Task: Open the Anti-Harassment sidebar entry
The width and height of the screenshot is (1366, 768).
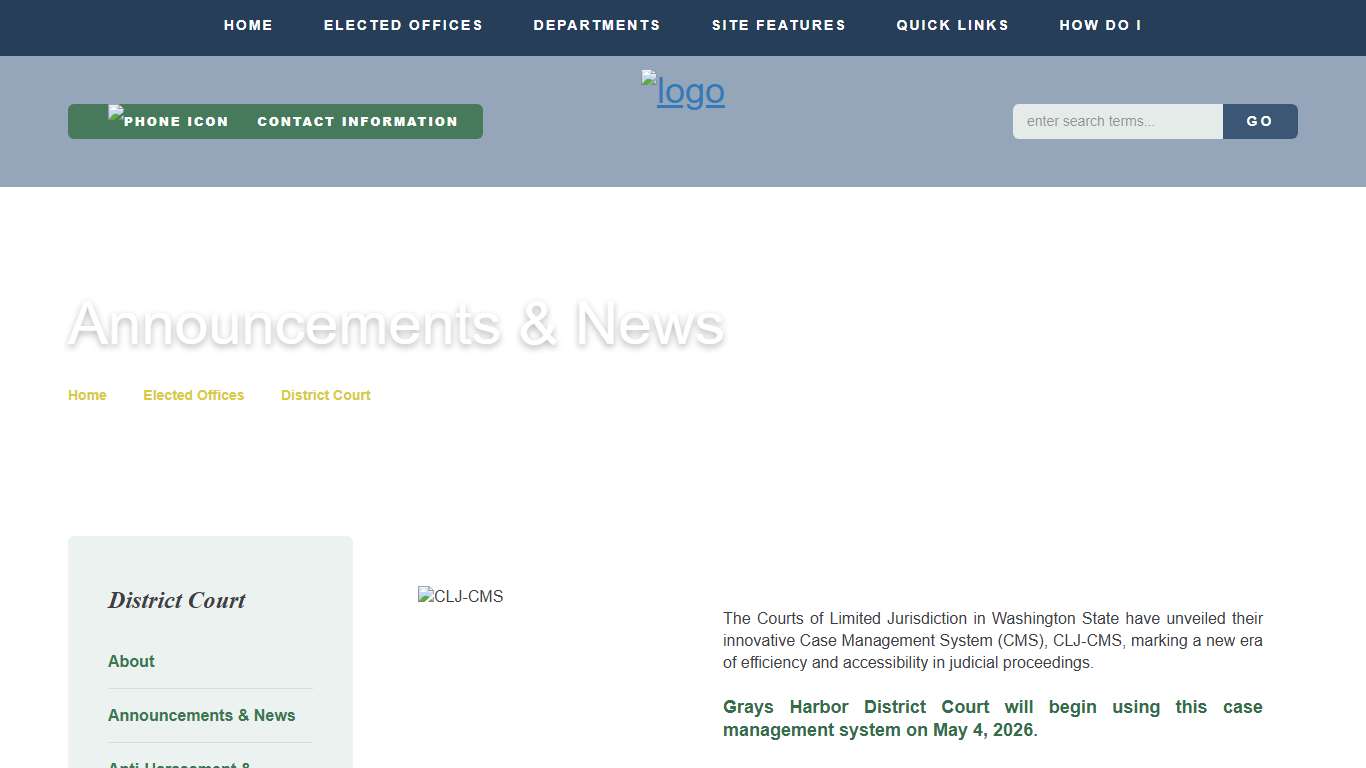Action: click(180, 764)
